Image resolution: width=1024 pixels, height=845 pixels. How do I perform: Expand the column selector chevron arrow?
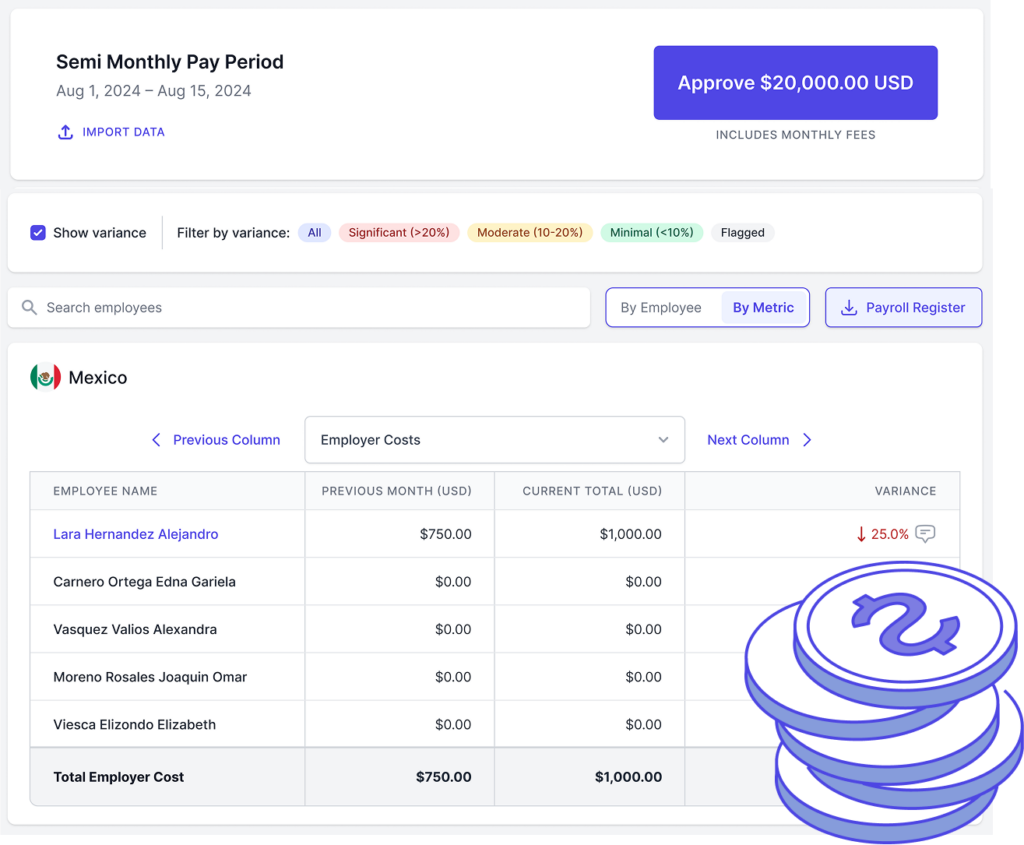(663, 440)
